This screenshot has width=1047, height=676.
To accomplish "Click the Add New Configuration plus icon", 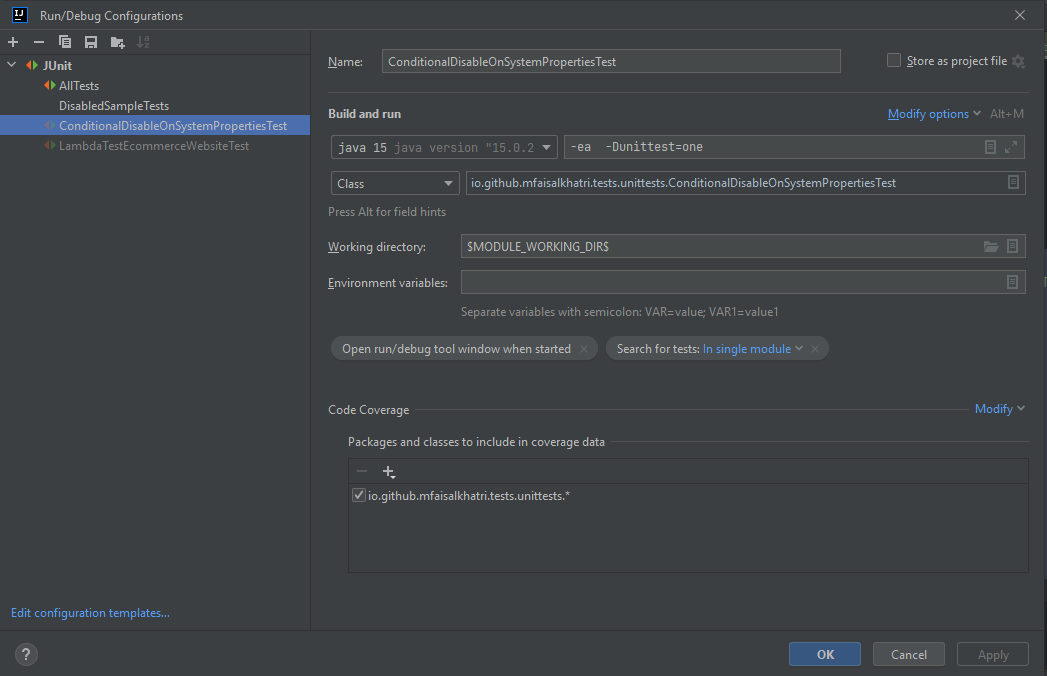I will 13,42.
